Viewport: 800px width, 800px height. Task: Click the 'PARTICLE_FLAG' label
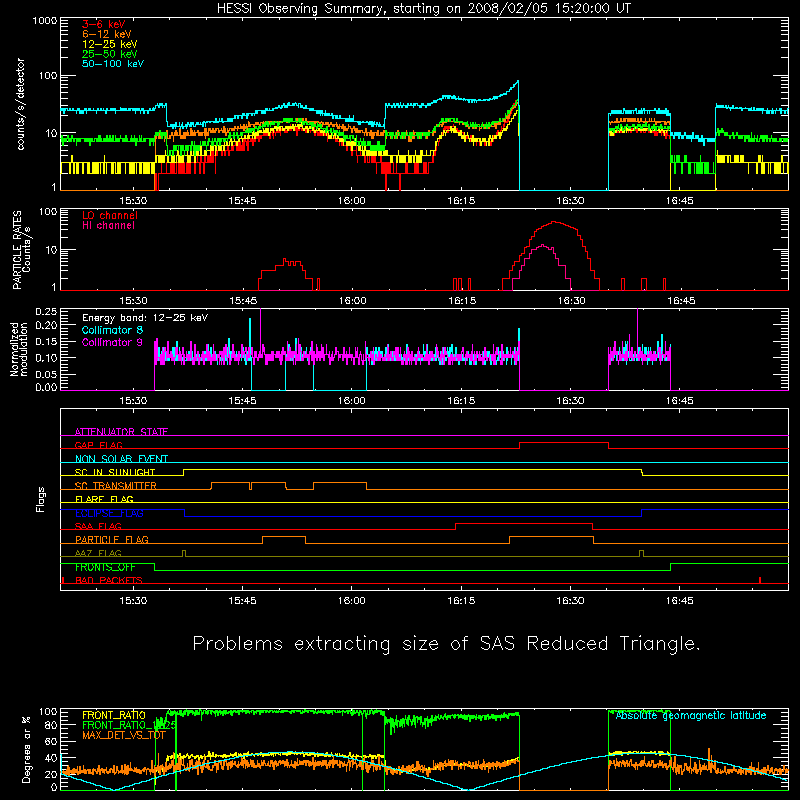112,539
